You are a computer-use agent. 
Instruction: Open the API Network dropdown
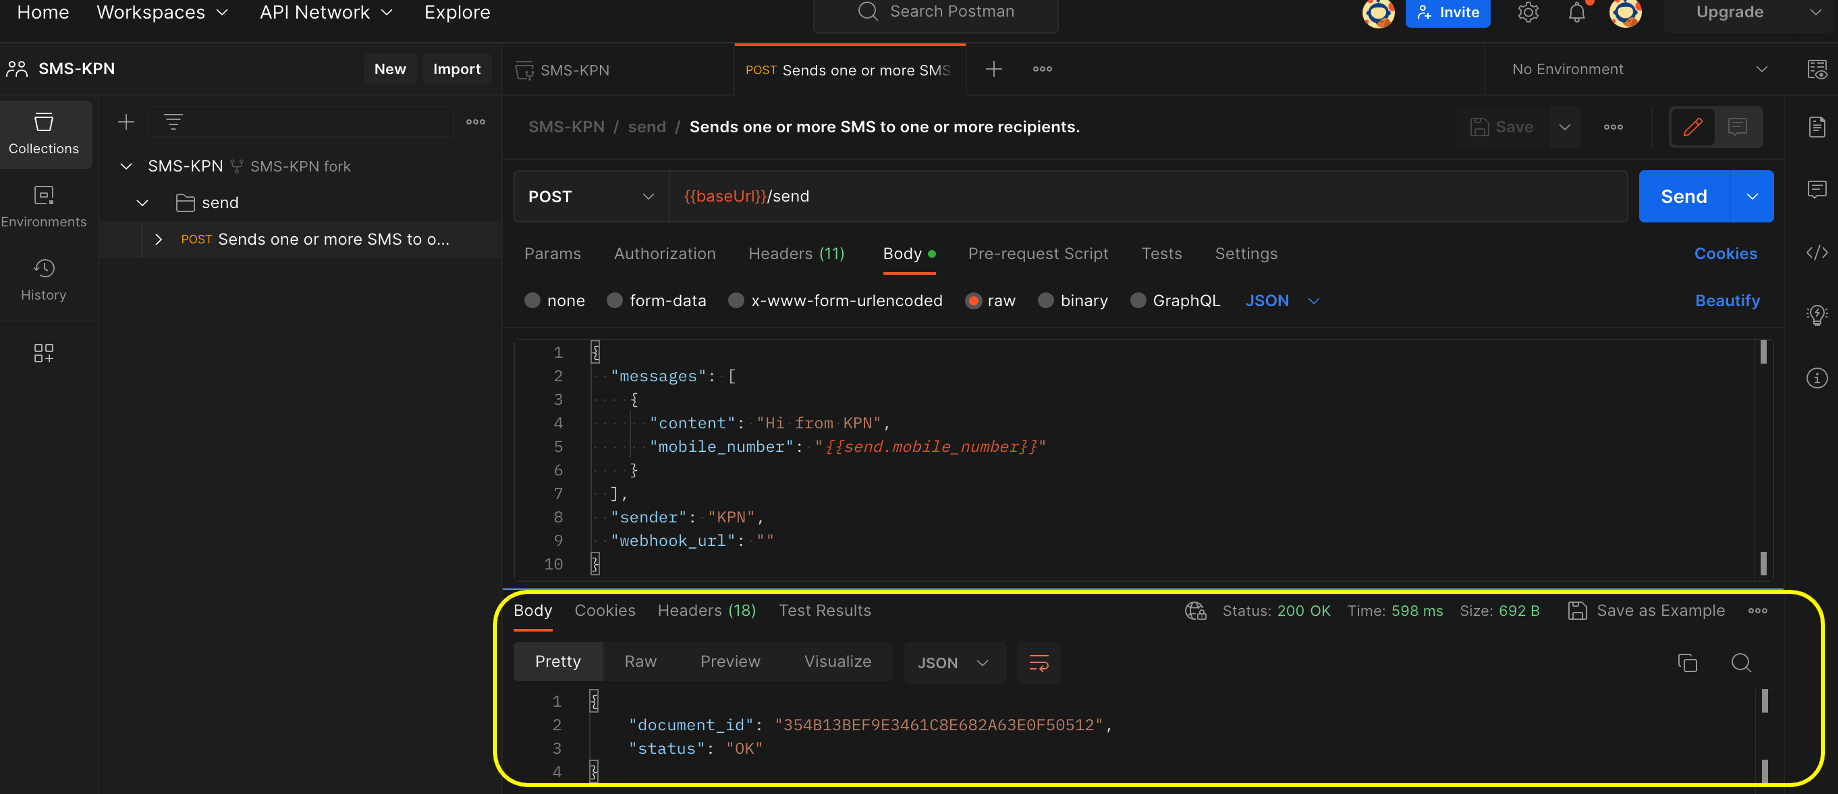click(326, 12)
